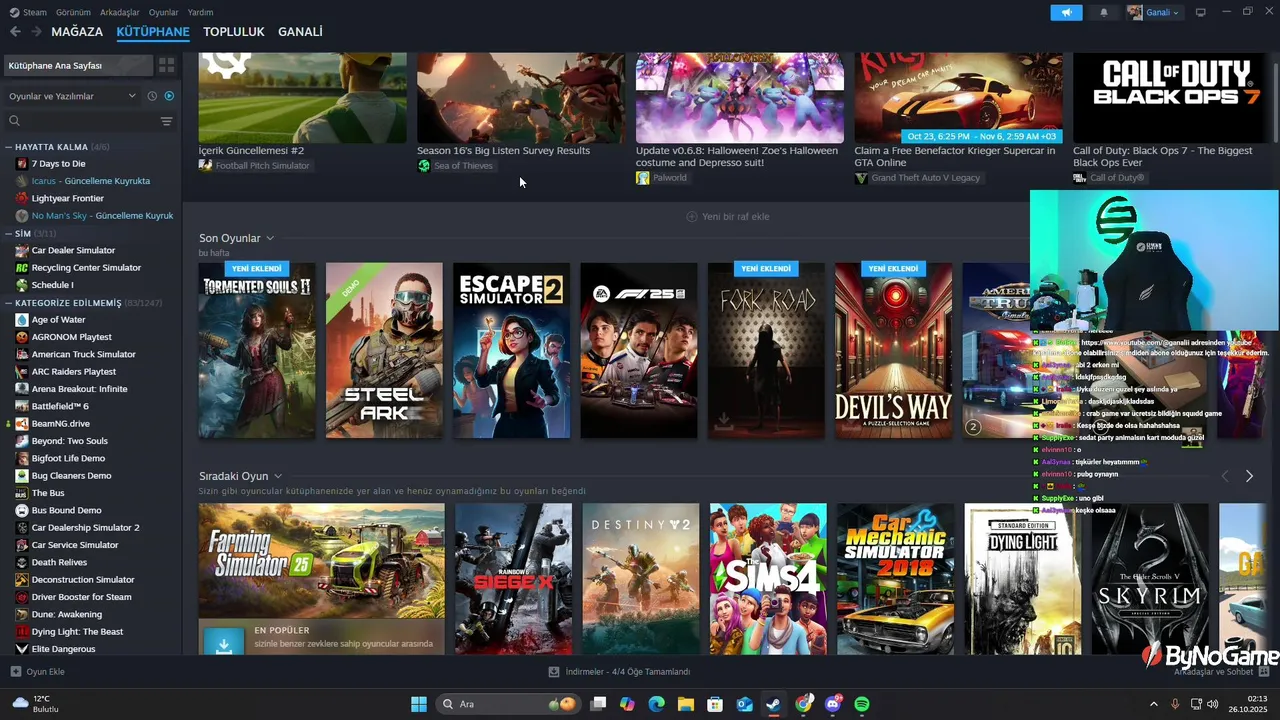Switch to the KÜTÜPHANE tab
1280x720 pixels.
click(153, 32)
